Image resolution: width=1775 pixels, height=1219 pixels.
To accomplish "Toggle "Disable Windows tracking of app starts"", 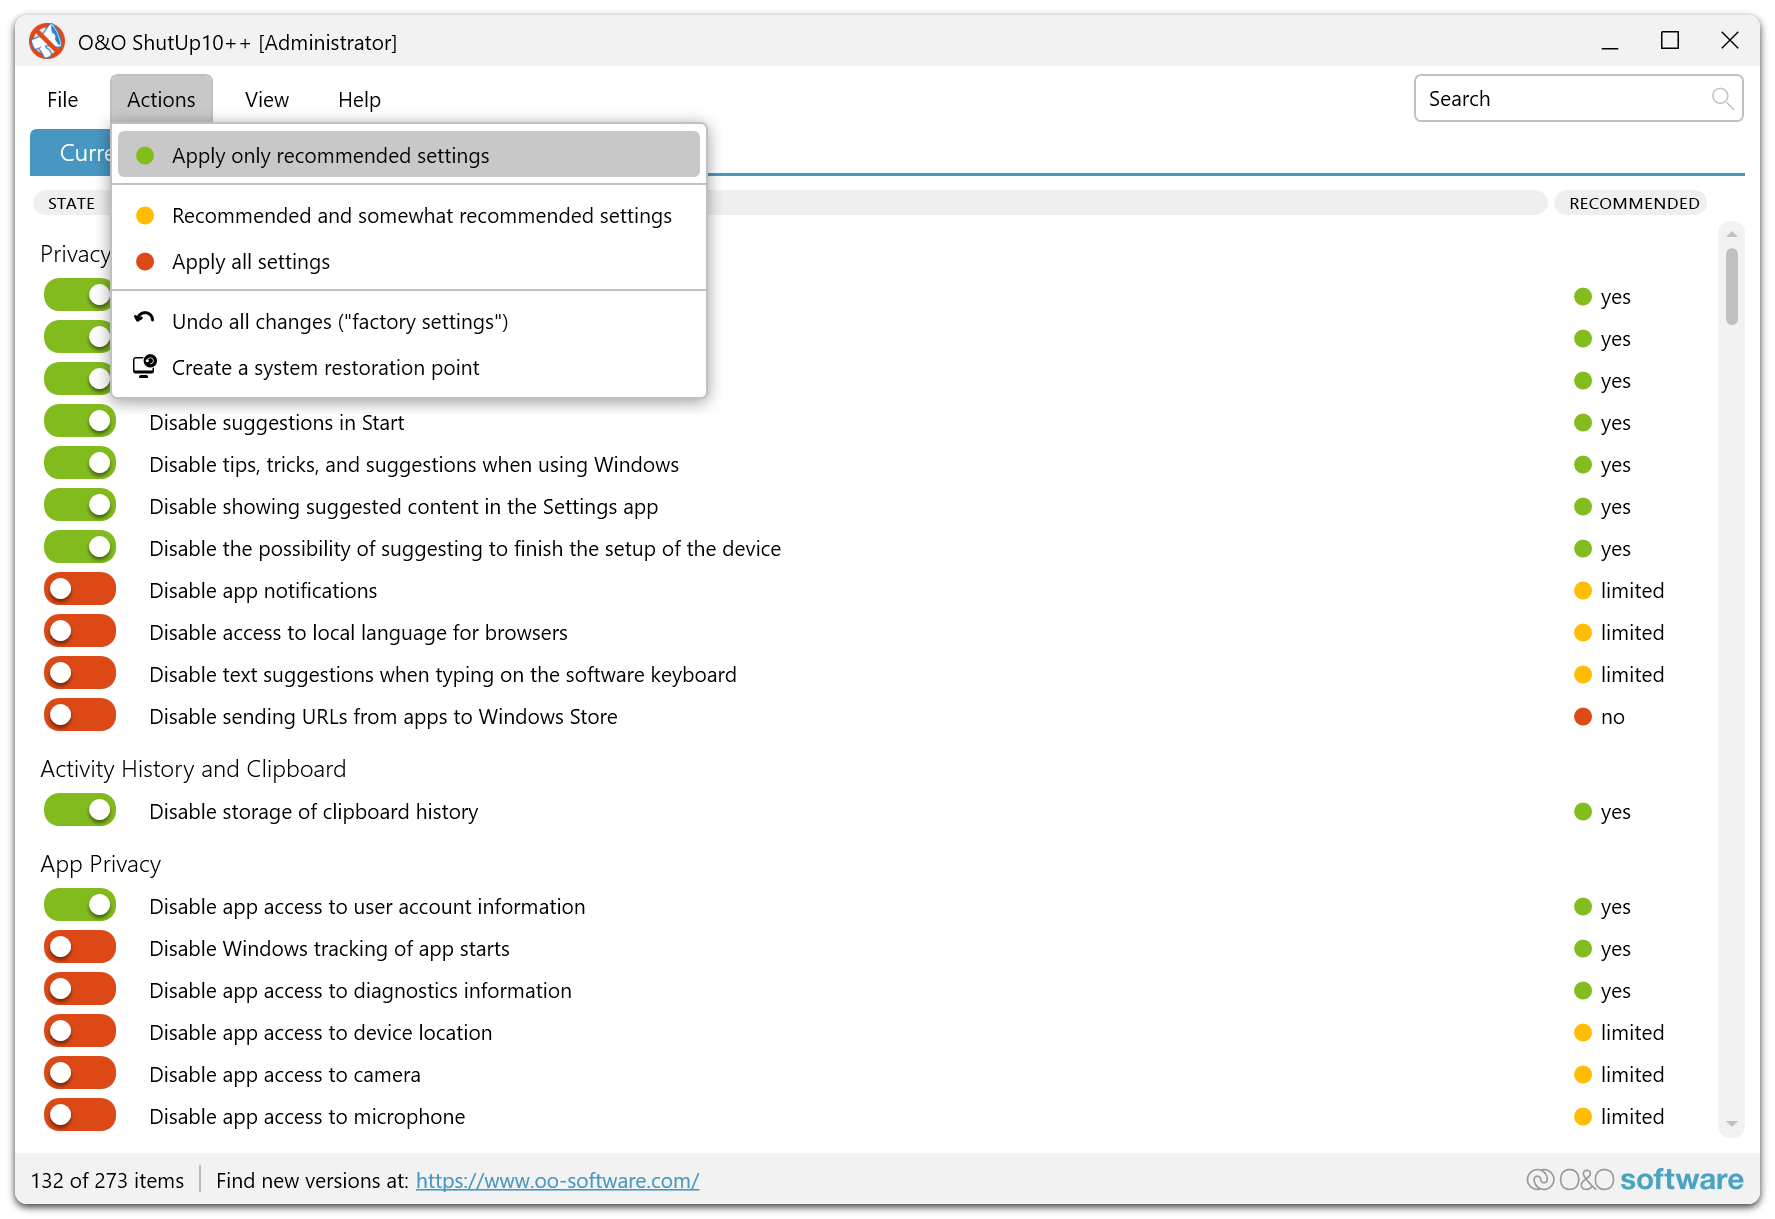I will pos(79,946).
